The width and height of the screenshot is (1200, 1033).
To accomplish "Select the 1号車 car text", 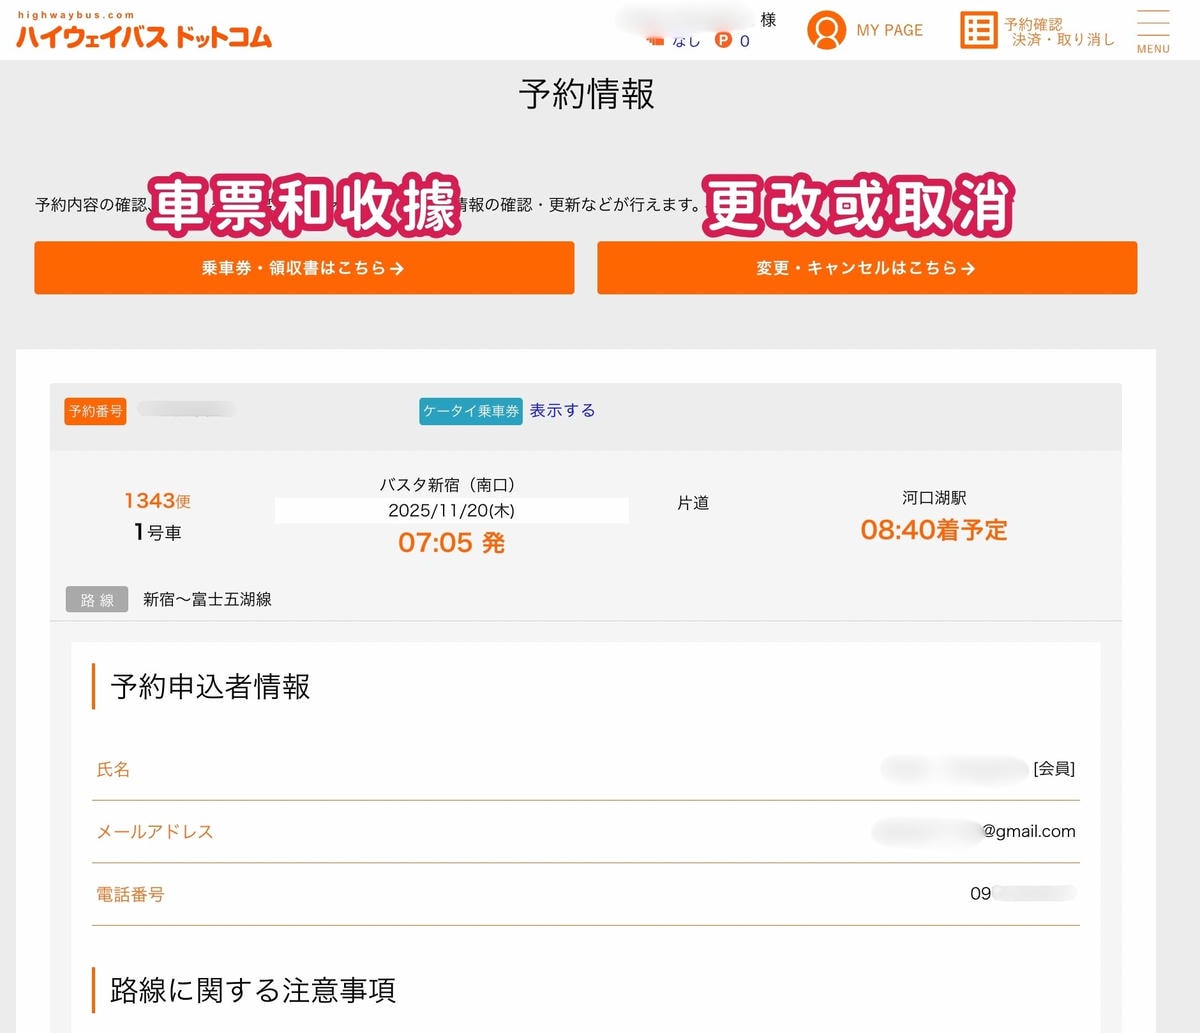I will (x=158, y=532).
